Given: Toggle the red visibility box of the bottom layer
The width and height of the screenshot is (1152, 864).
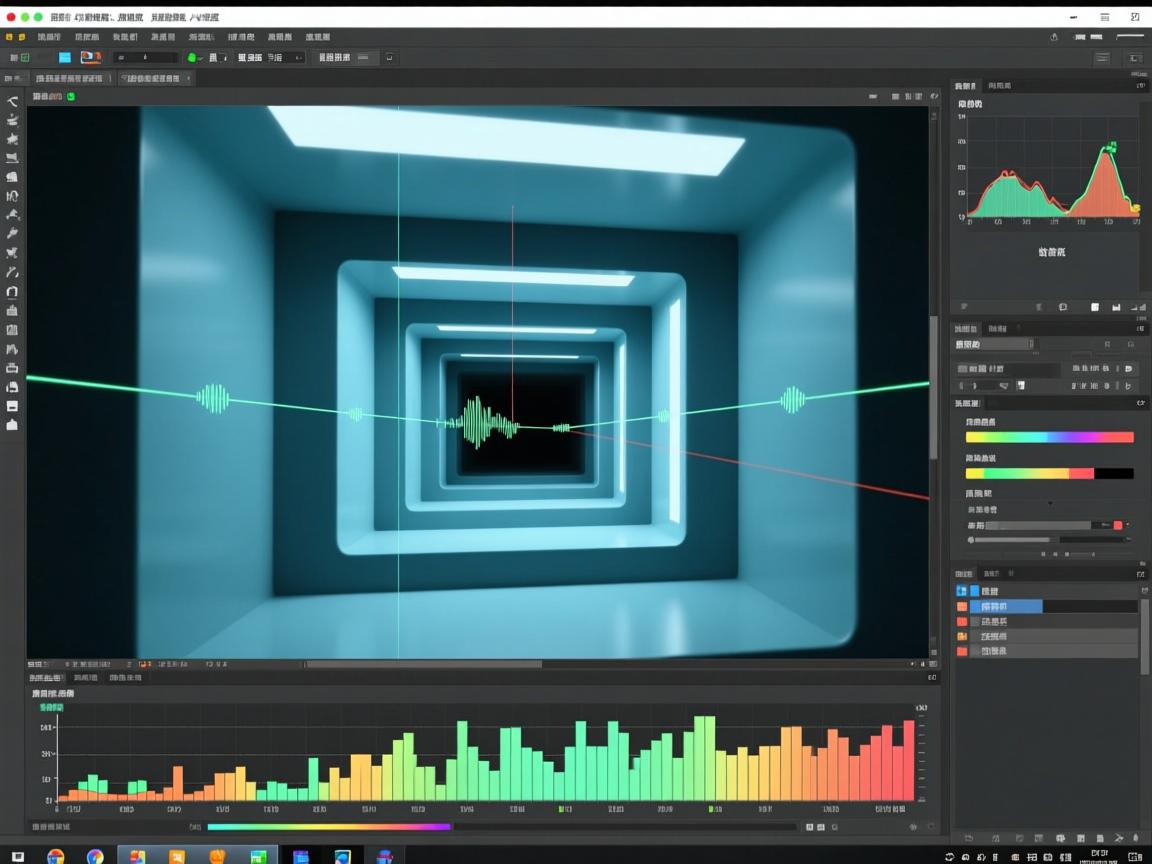Looking at the screenshot, I should click(x=962, y=651).
